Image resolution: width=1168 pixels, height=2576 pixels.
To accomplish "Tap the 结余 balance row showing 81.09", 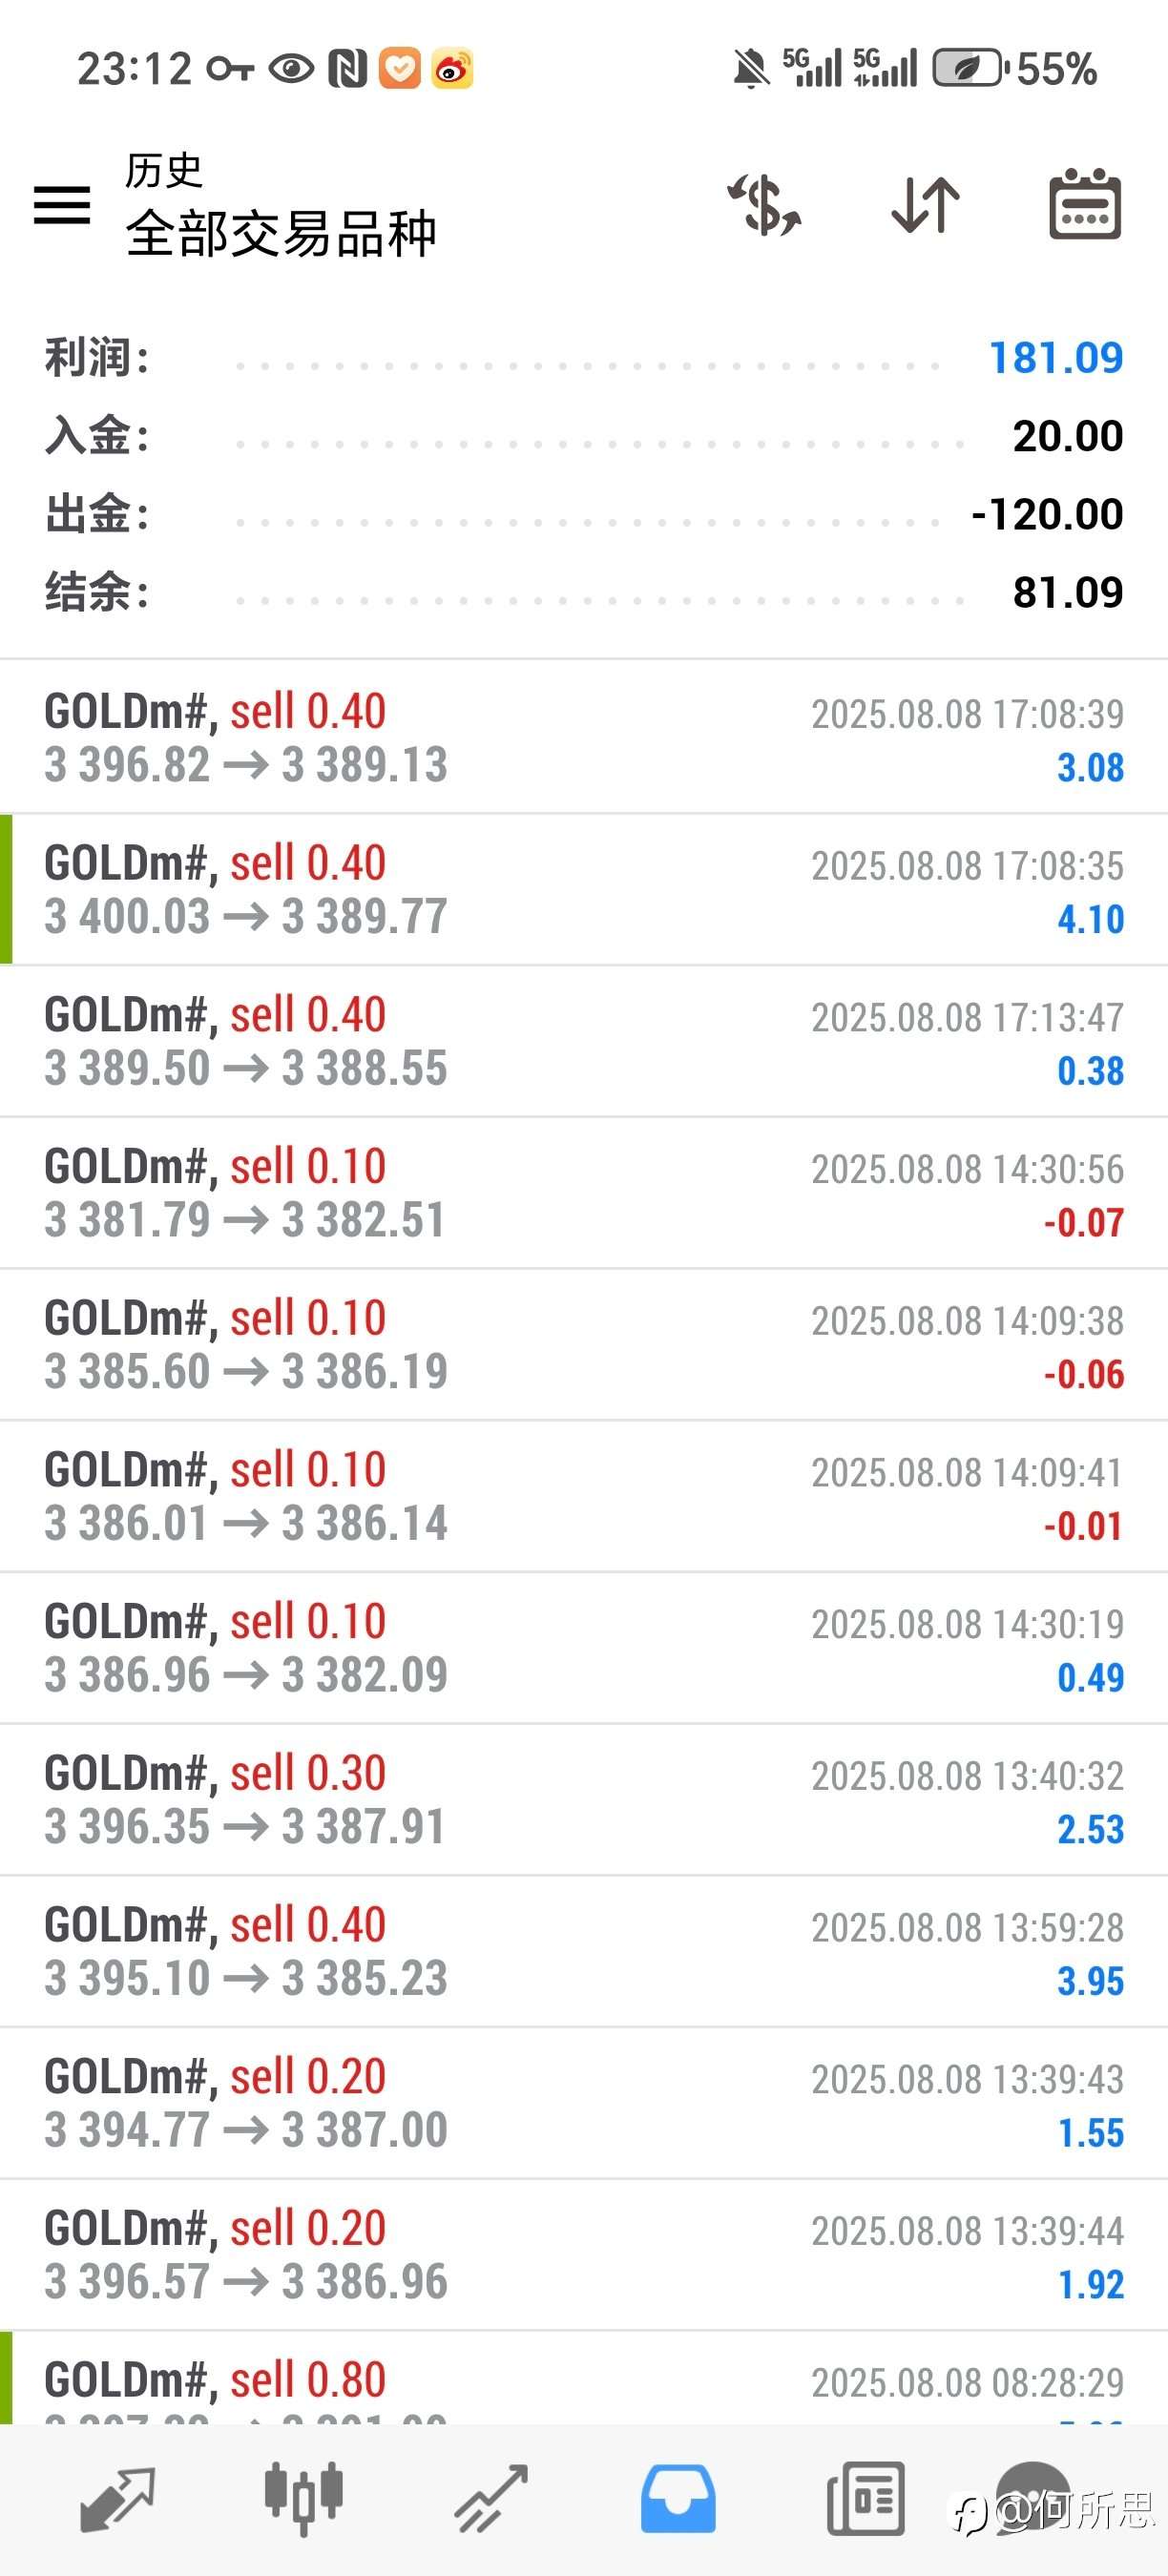I will tap(584, 592).
